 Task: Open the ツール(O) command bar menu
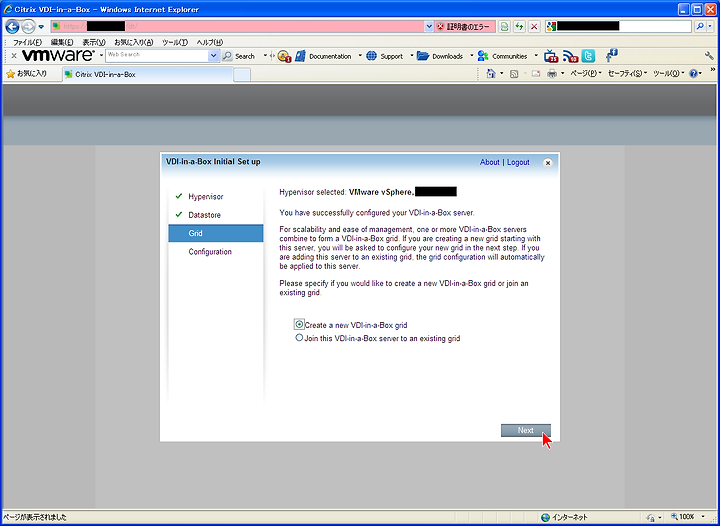(x=669, y=73)
